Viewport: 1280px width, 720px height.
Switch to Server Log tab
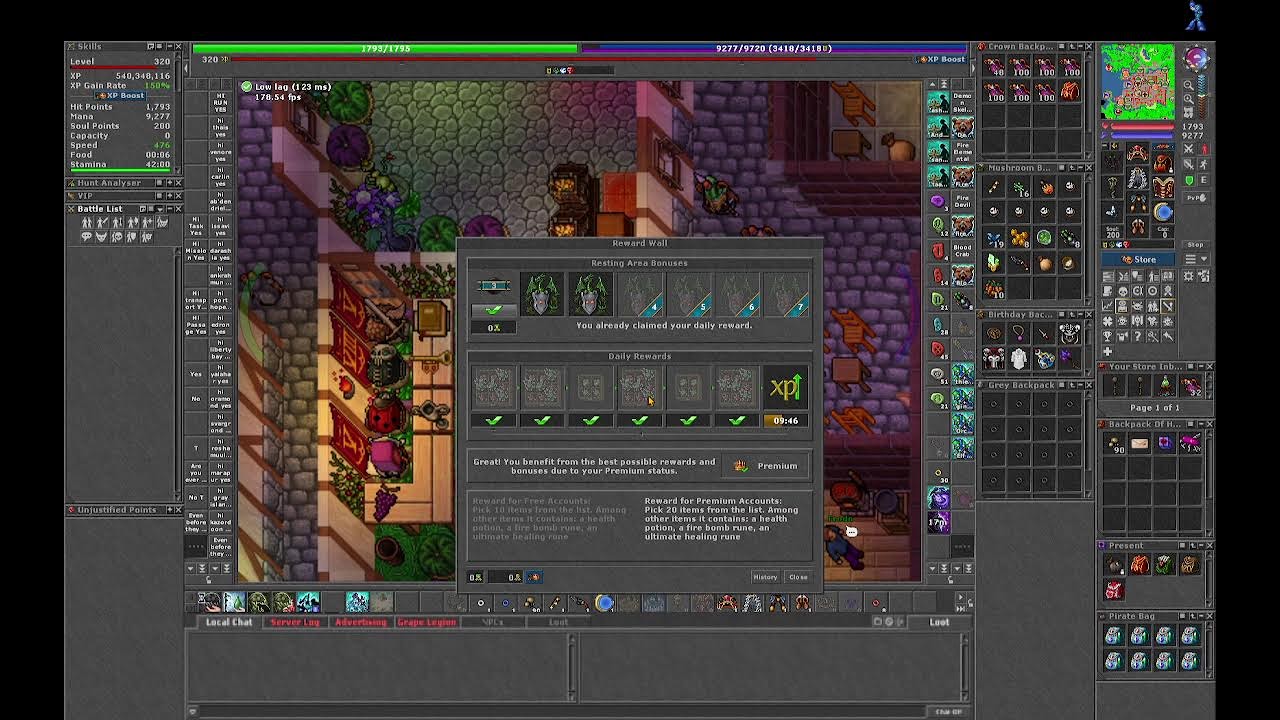click(x=294, y=622)
